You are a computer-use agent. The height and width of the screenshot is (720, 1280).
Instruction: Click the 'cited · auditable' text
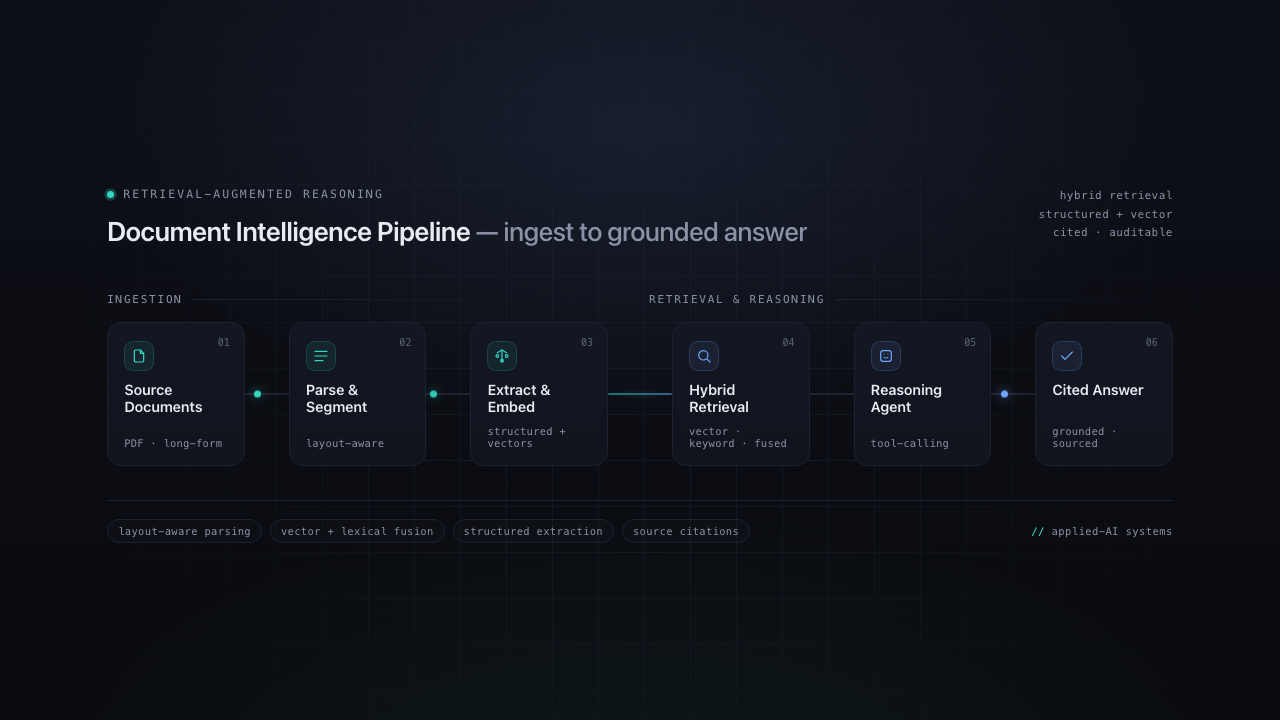click(1113, 232)
